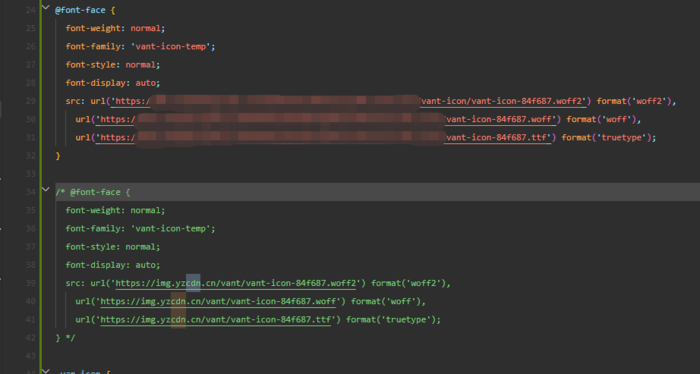Viewport: 700px width, 374px height.
Task: Click the 'normal' value of font-weight on line 25
Action: coord(145,29)
